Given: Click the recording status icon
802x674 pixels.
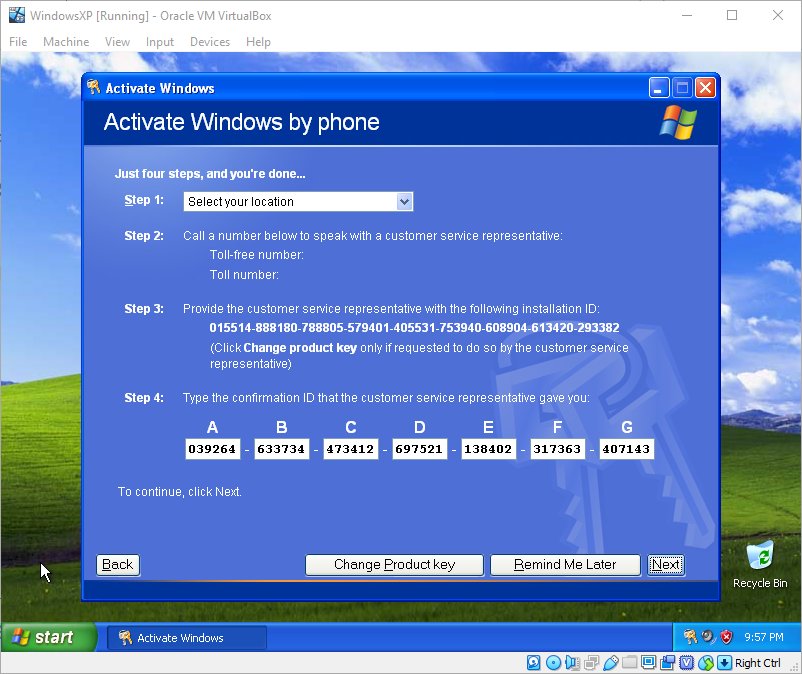Looking at the screenshot, I should pyautogui.click(x=667, y=663).
